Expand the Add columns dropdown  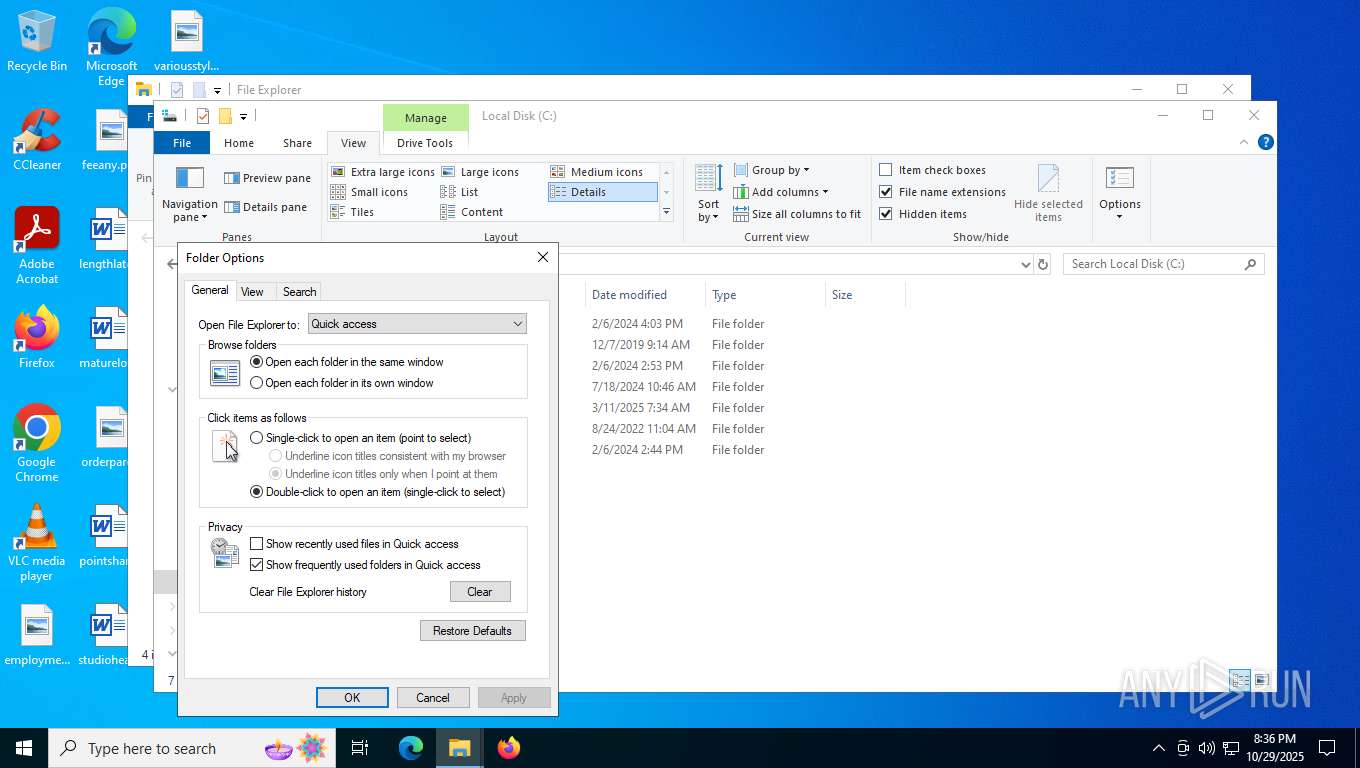point(781,192)
